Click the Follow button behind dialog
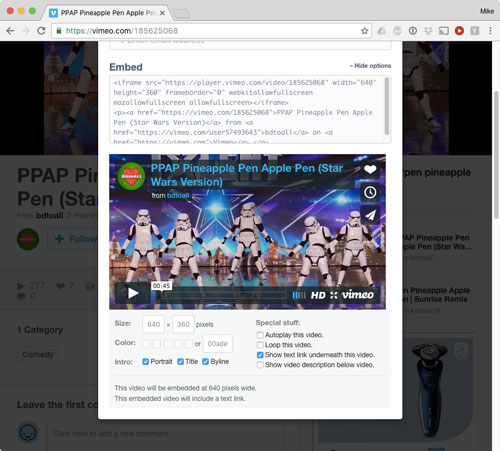The width and height of the screenshot is (500, 451). pos(73,239)
